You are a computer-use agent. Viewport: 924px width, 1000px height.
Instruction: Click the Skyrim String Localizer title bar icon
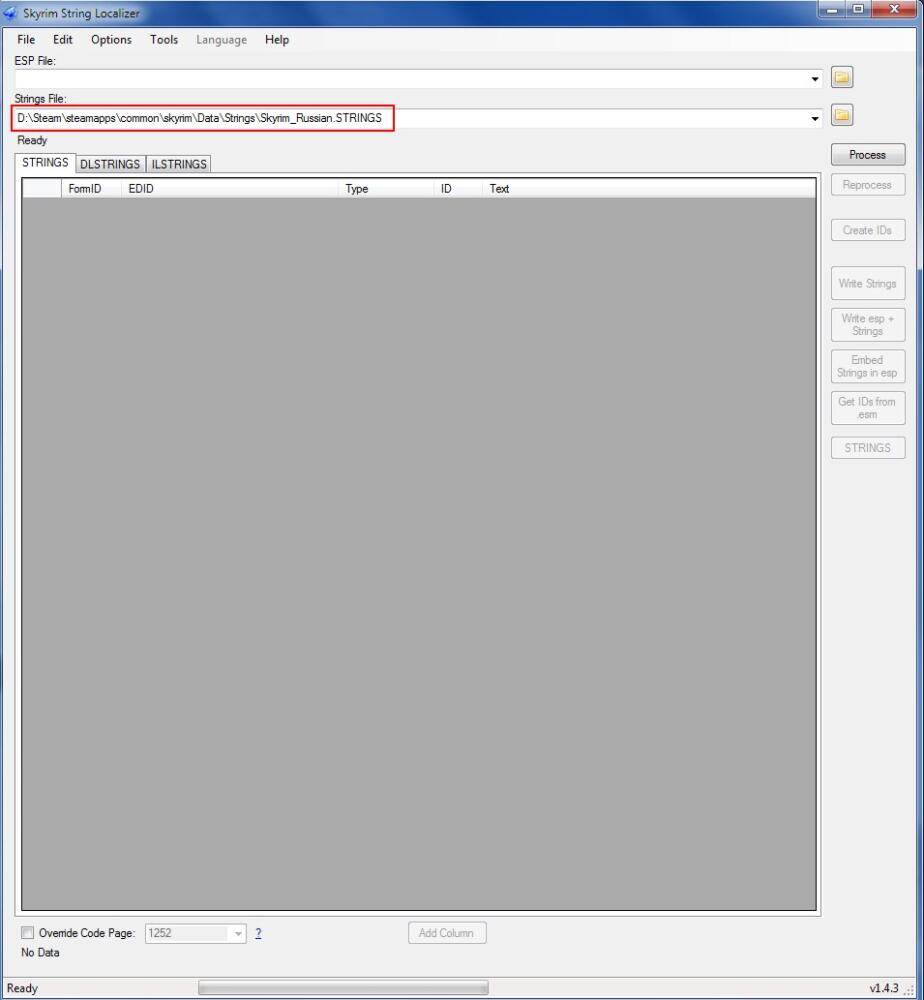10,13
